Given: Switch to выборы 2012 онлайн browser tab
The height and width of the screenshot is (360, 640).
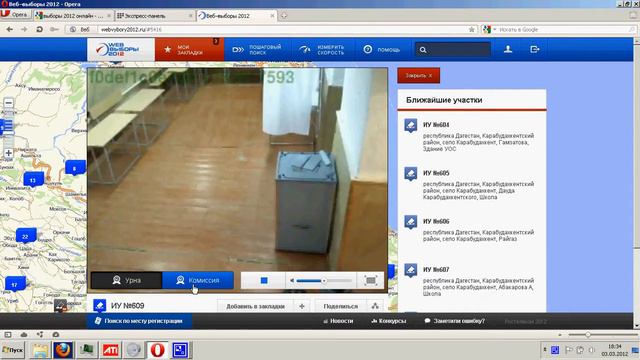Looking at the screenshot, I should click(x=73, y=16).
